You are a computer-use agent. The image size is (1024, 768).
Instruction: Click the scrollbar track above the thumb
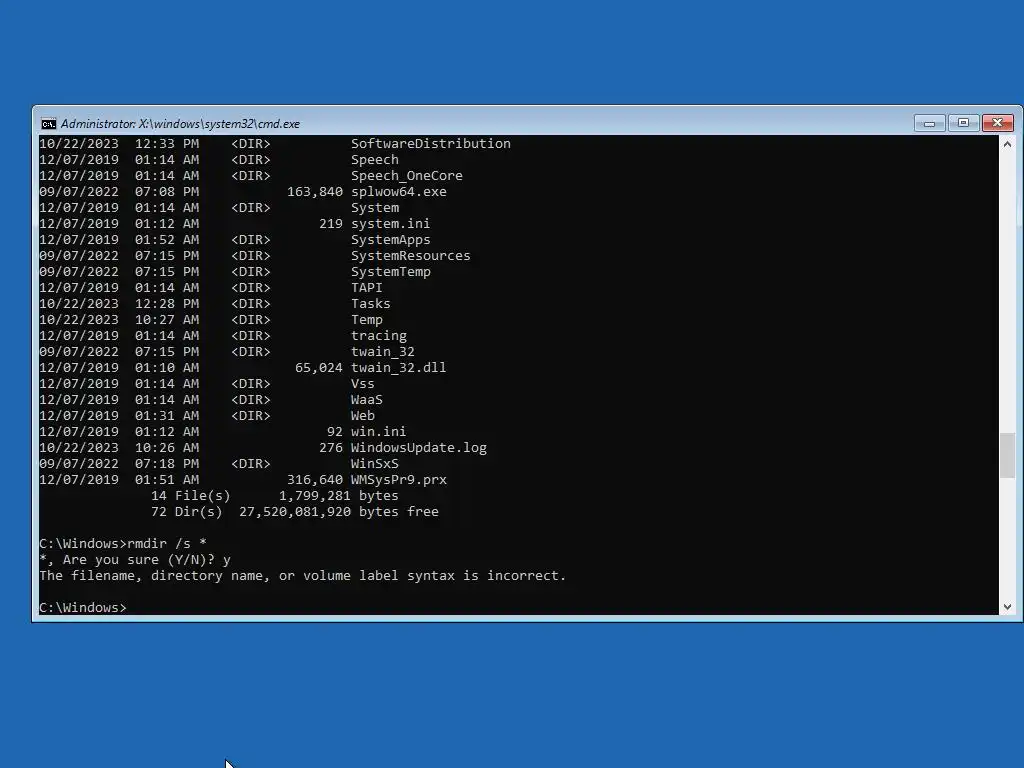(x=1007, y=292)
